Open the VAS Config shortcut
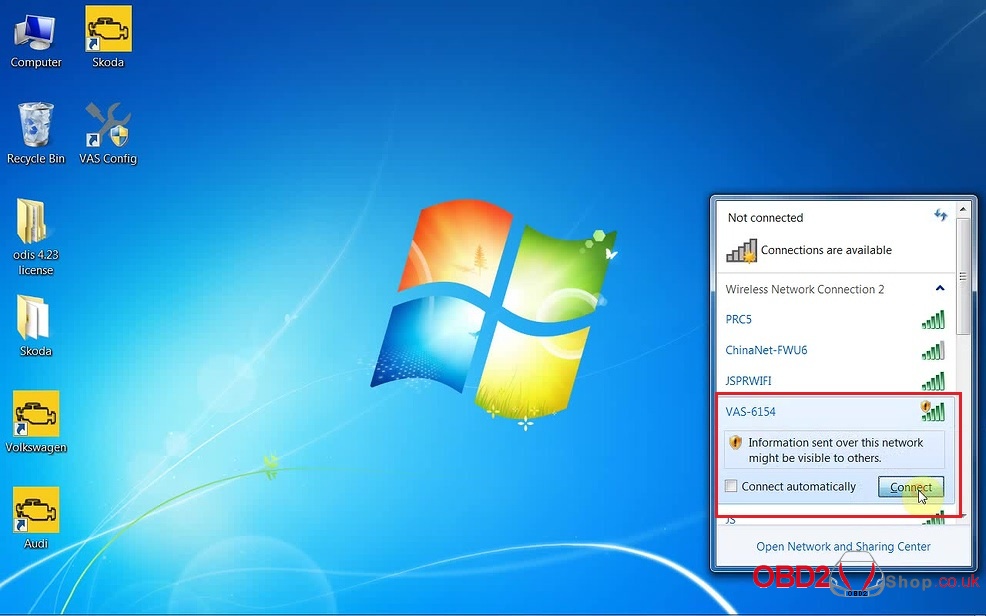 pyautogui.click(x=108, y=125)
